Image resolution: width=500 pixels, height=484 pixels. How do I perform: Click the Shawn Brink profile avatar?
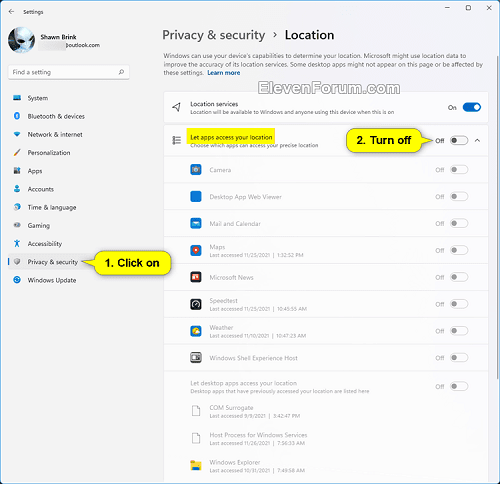point(21,40)
